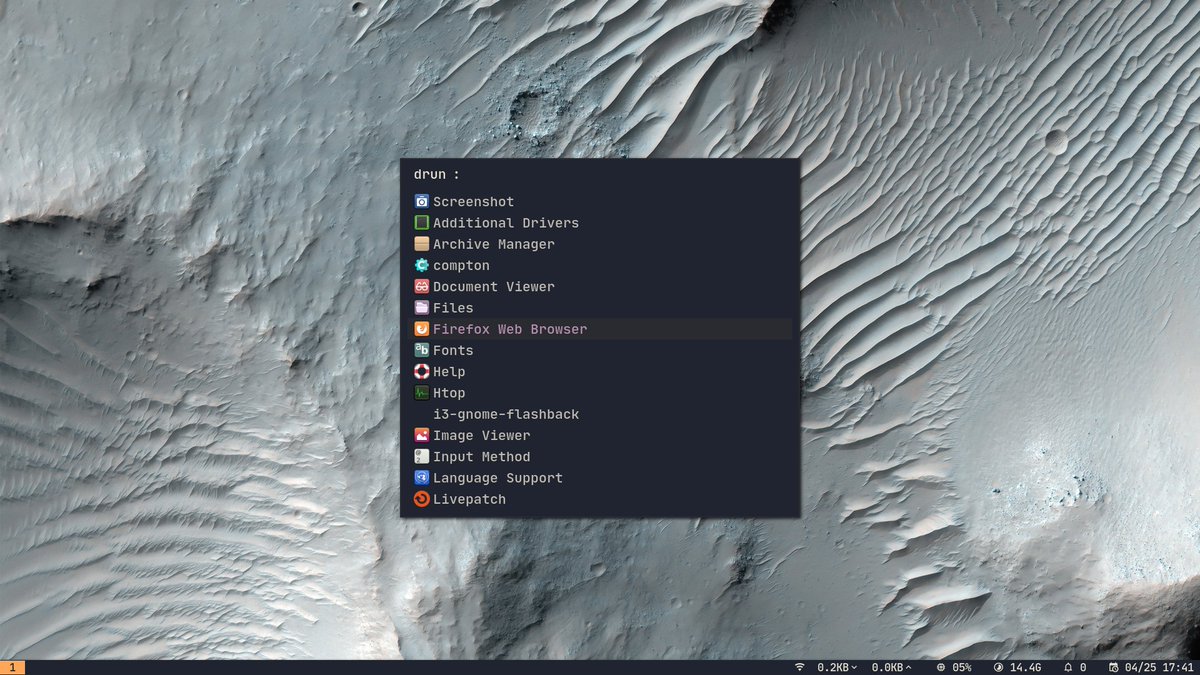Open Files via the folder icon
Image resolution: width=1200 pixels, height=675 pixels.
(x=421, y=307)
